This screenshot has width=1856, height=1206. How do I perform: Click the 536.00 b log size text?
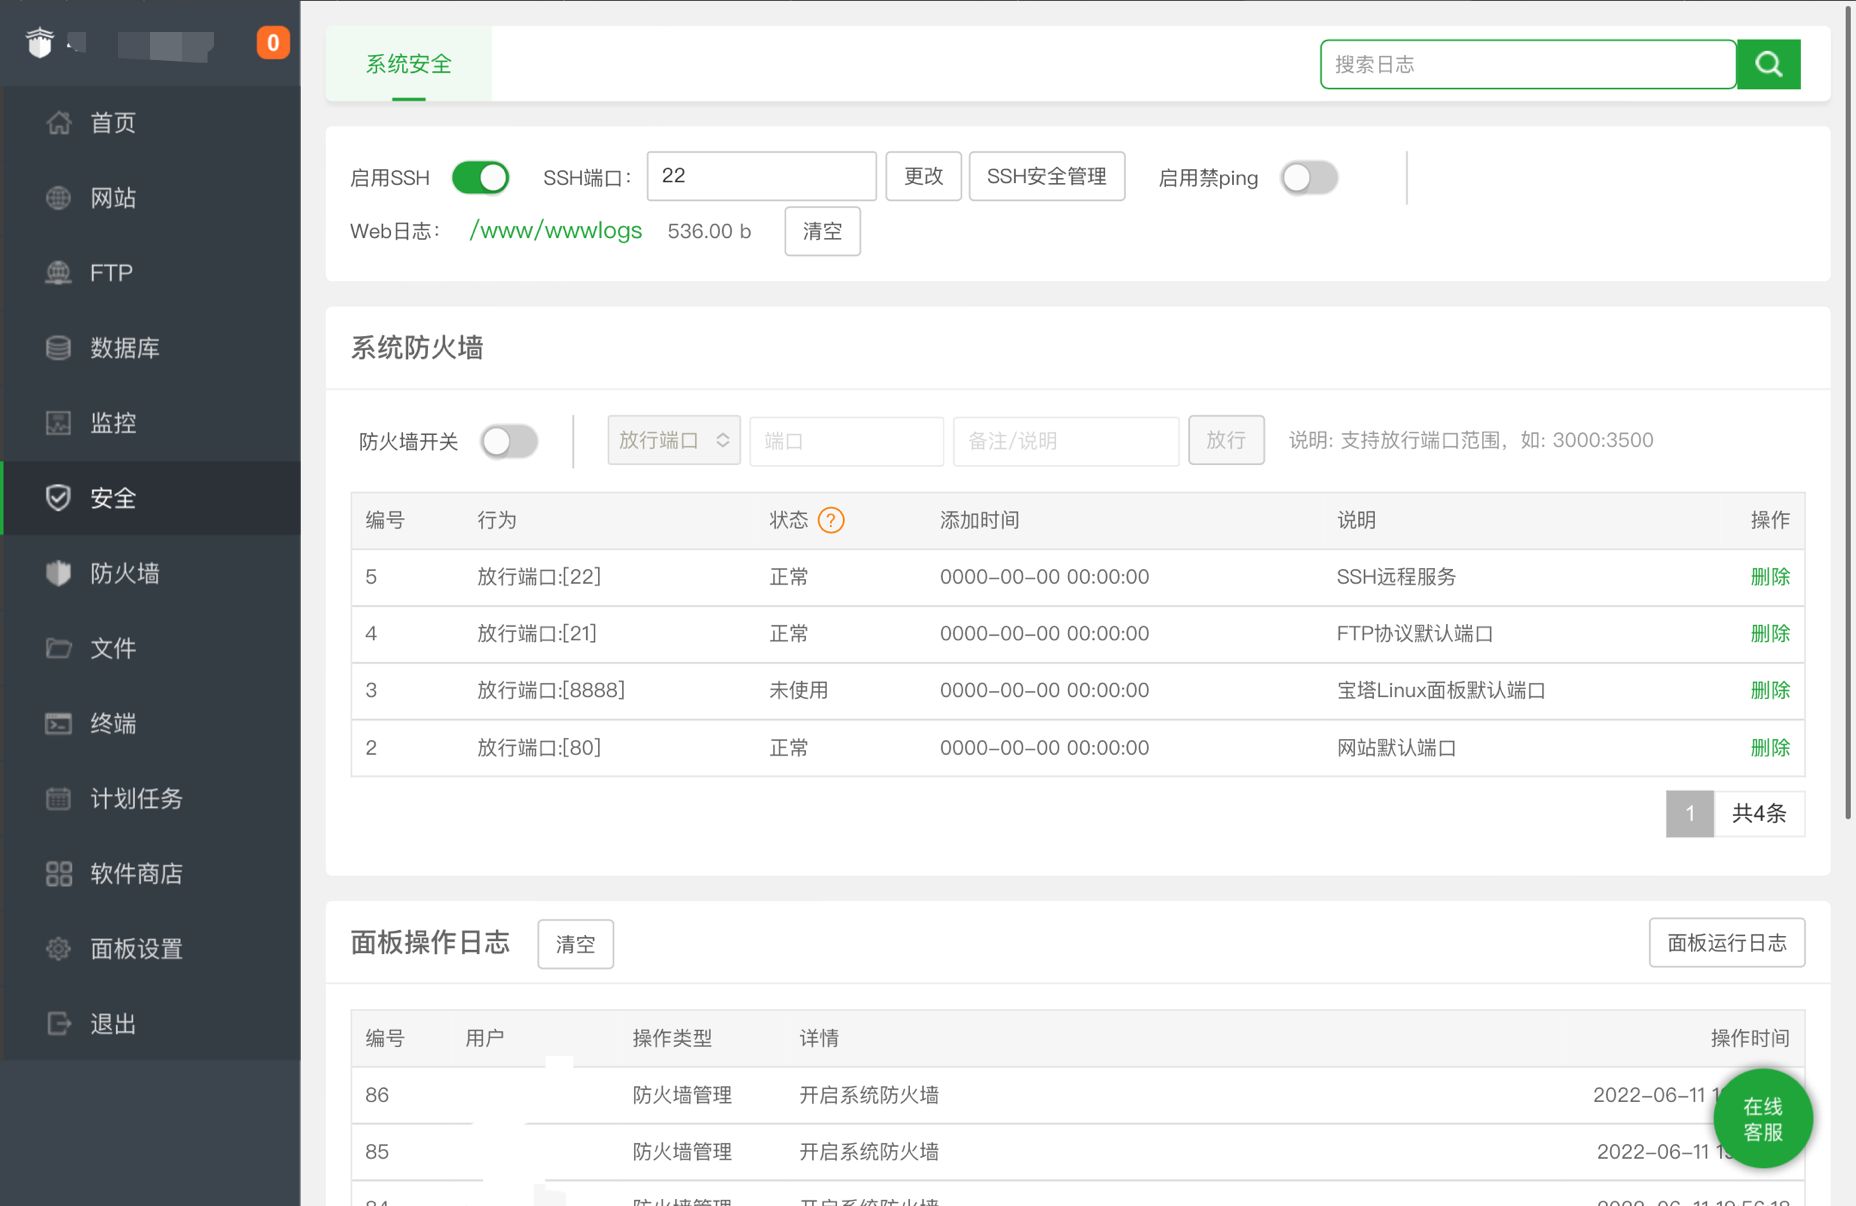coord(709,231)
